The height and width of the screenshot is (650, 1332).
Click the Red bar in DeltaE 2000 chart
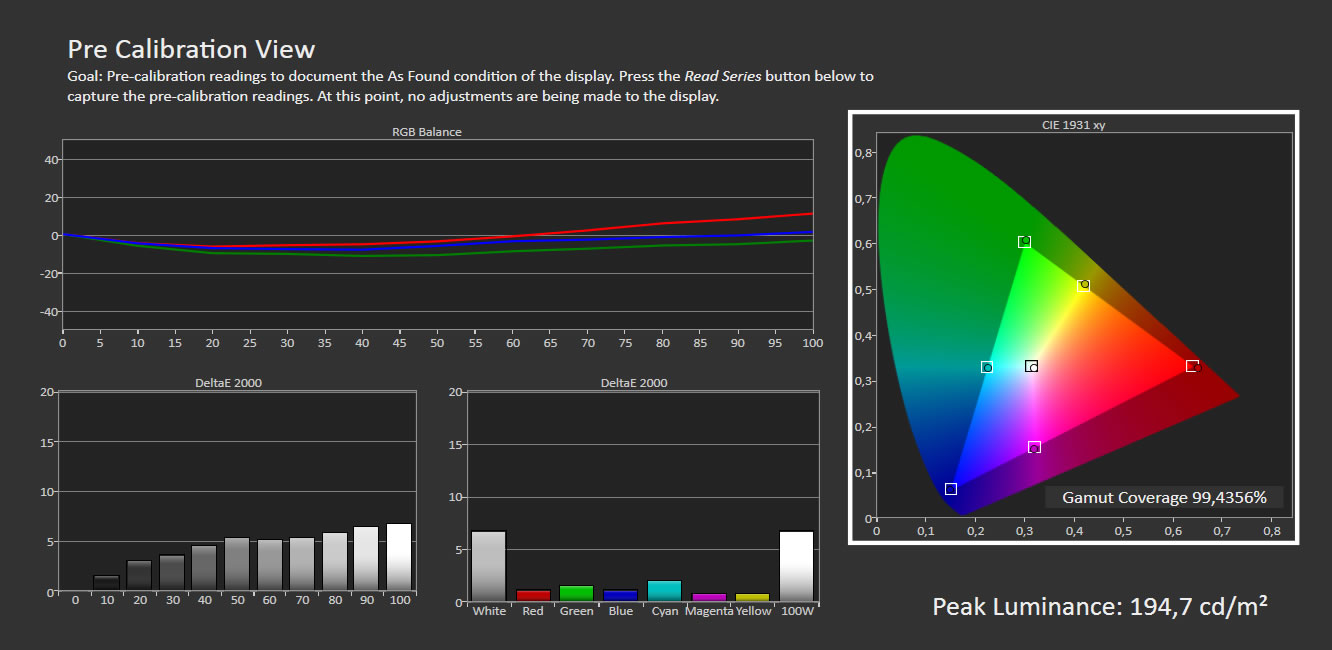click(x=533, y=595)
